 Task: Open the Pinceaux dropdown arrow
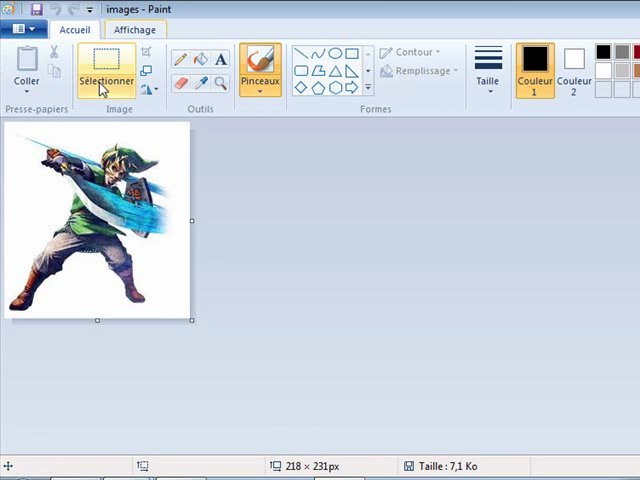point(260,91)
